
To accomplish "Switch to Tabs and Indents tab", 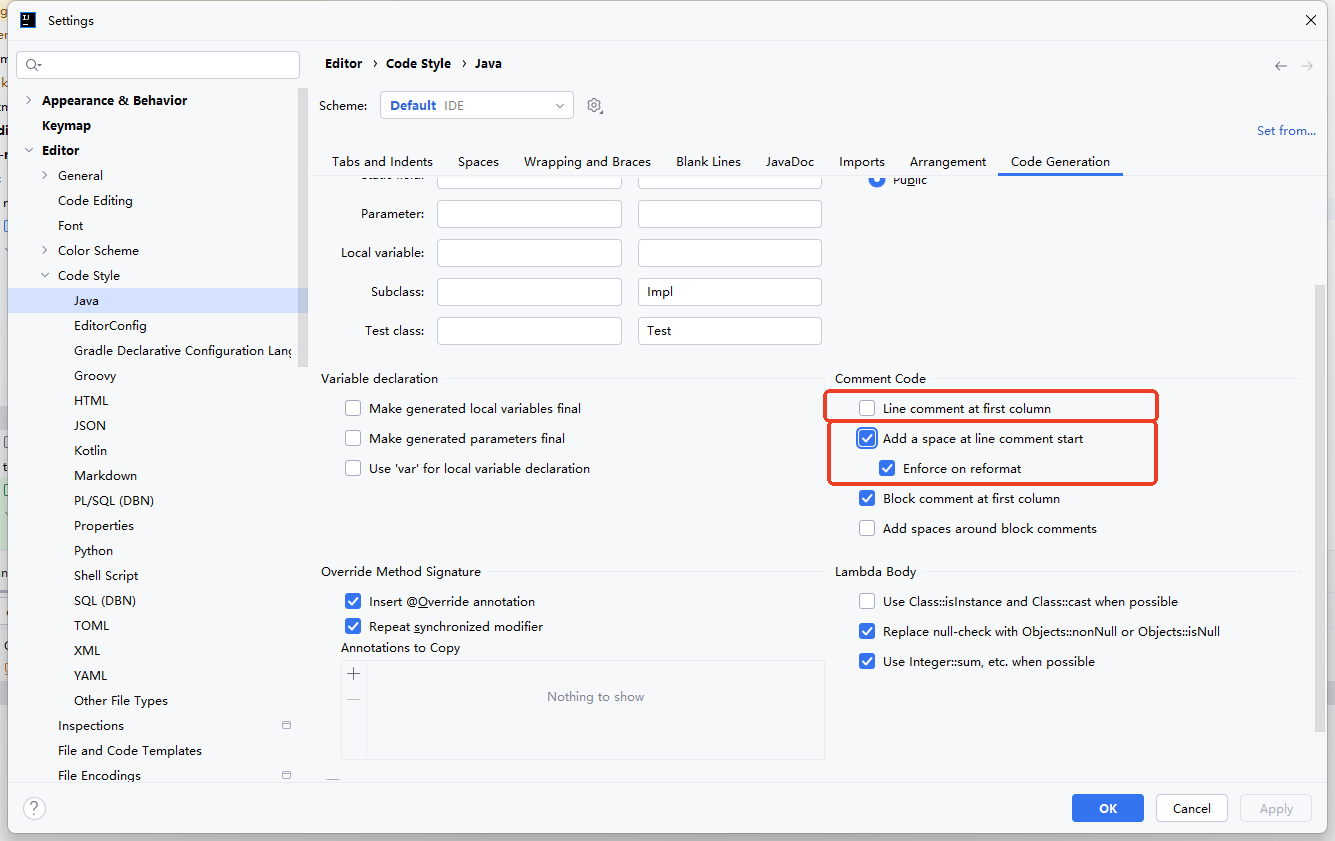I will click(x=382, y=161).
